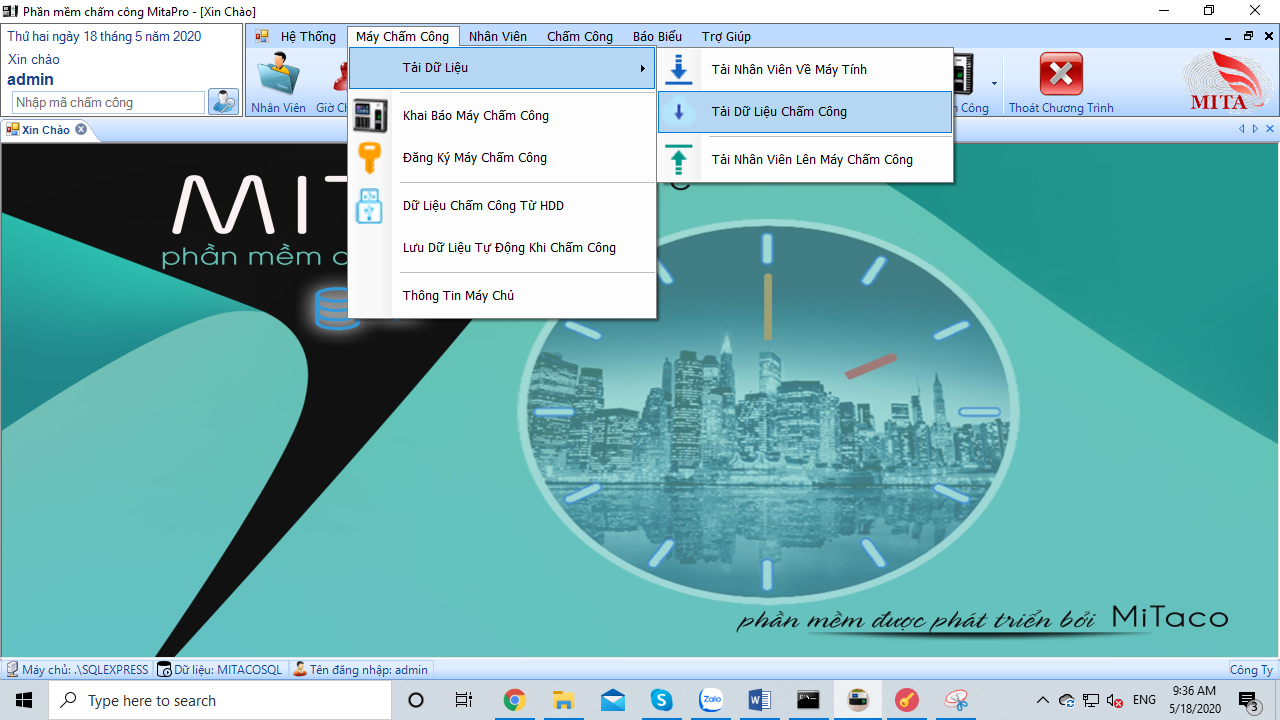
Task: Switch to the Xin Chào tab
Action: click(46, 130)
